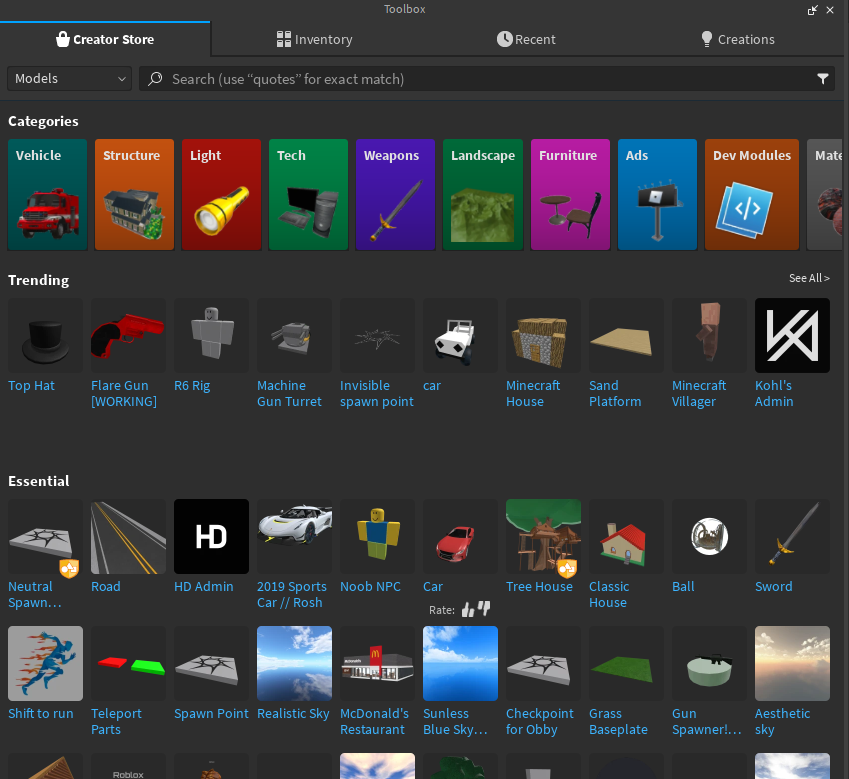This screenshot has width=849, height=779.
Task: Click the McDonald's Restaurant link
Action: (x=374, y=722)
